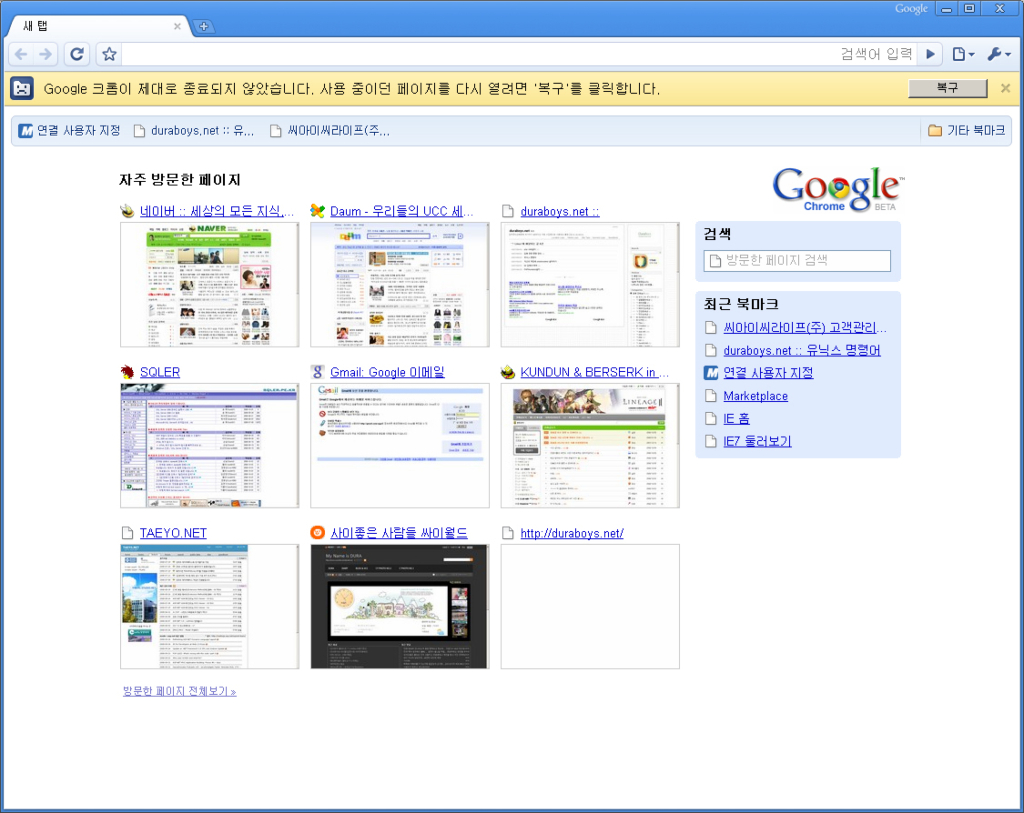Open 연결 사용자 지정 bookmark in bar
This screenshot has width=1024, height=813.
point(69,131)
